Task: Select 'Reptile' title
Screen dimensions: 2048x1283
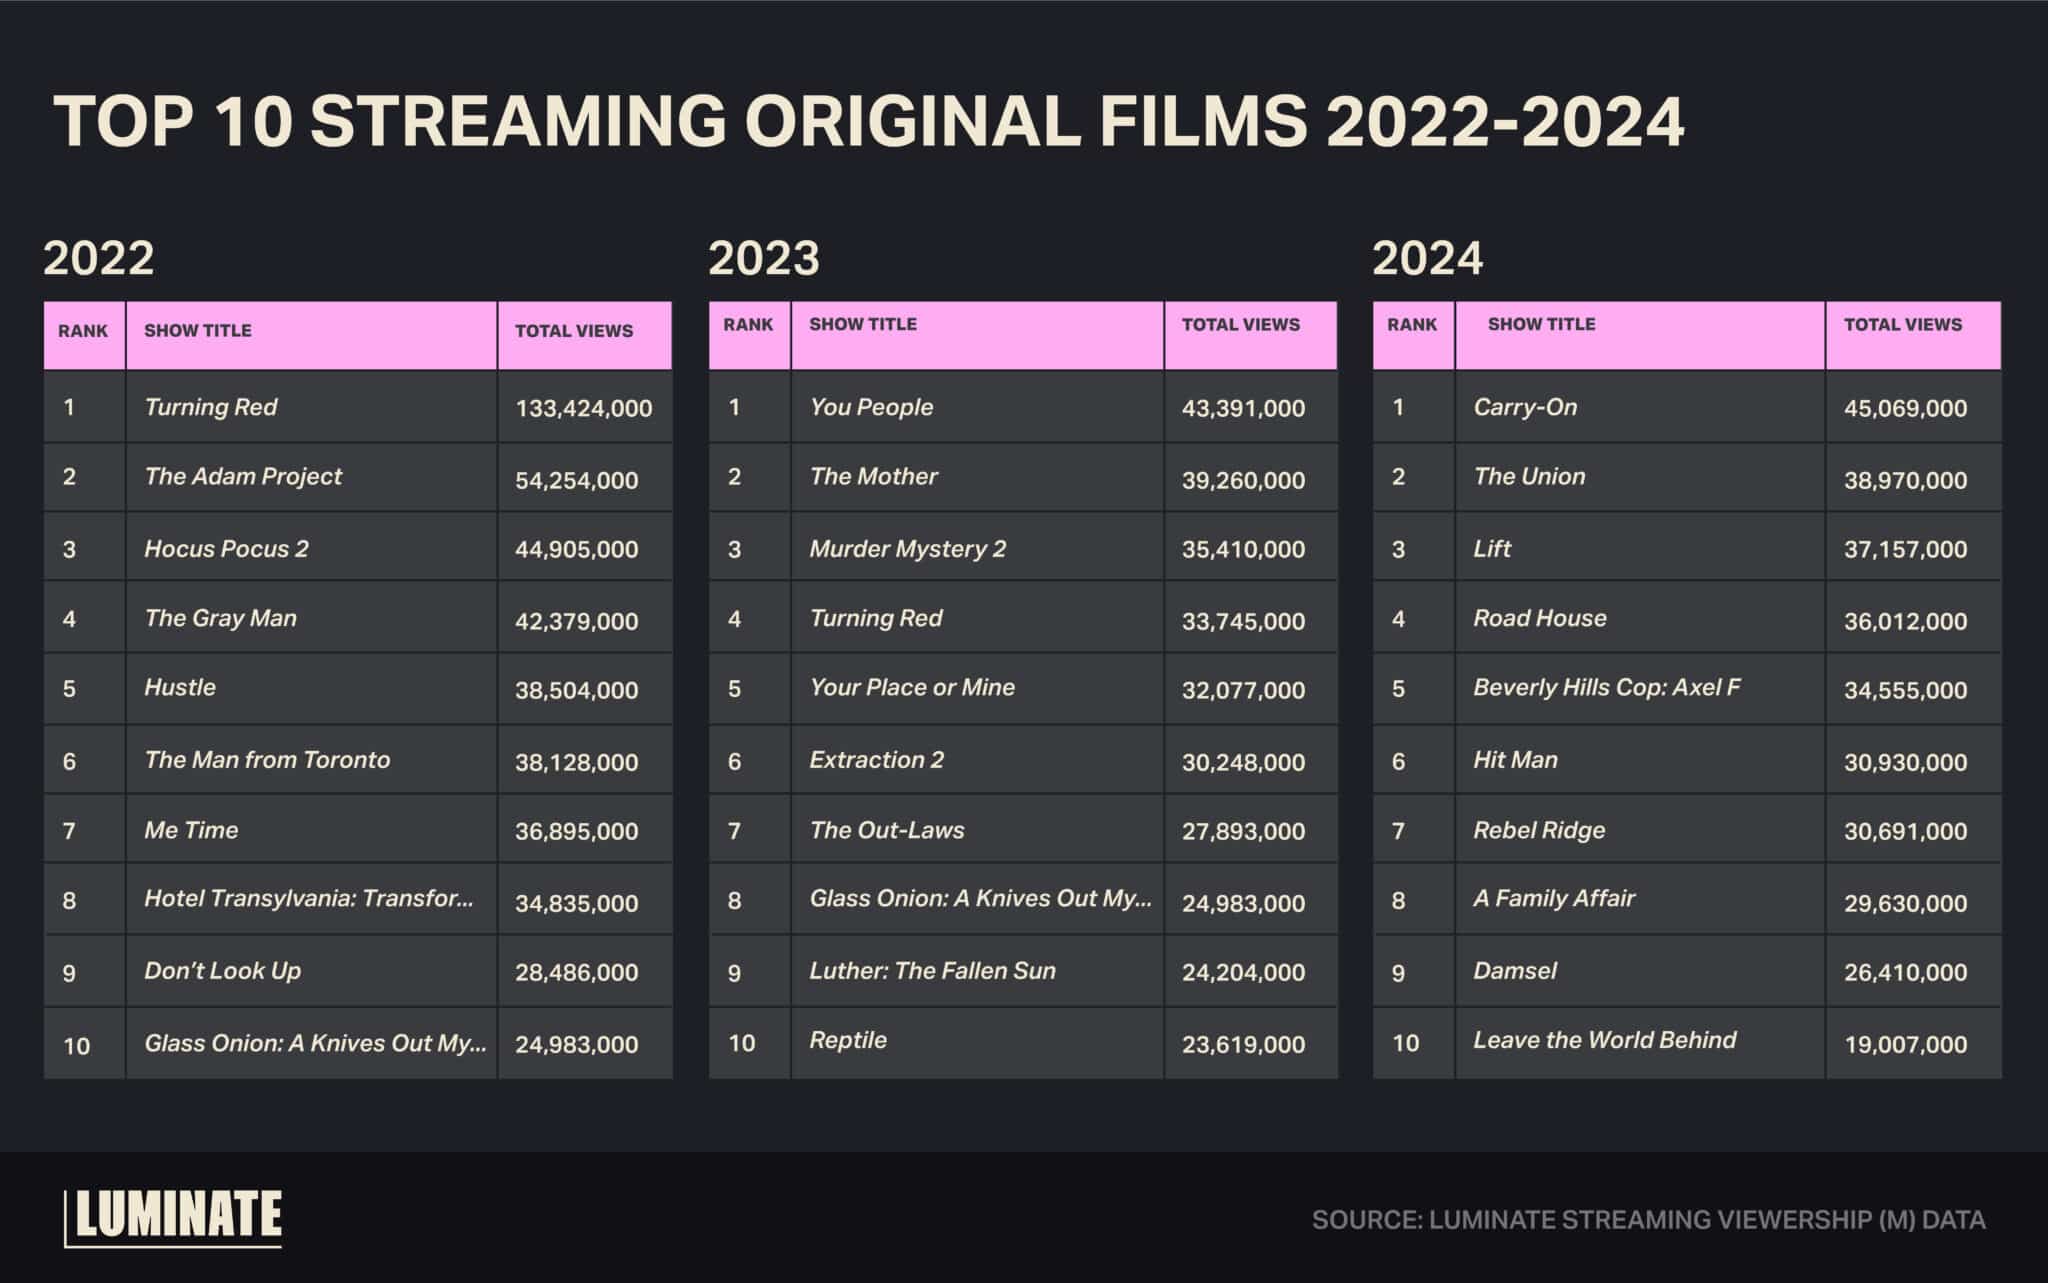Action: pos(848,1040)
